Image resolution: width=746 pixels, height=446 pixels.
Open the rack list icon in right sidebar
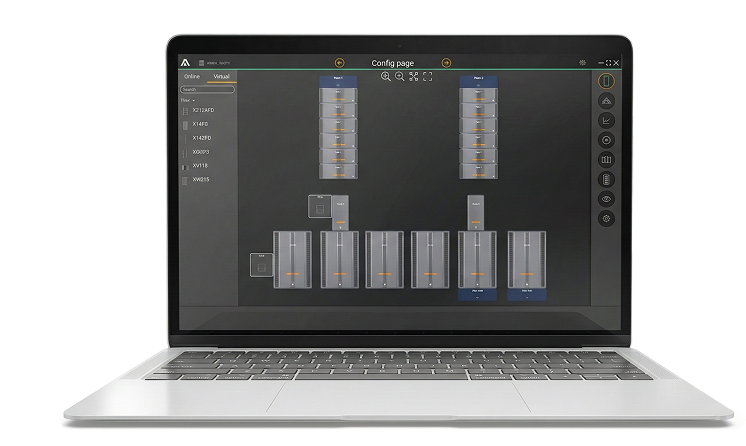click(606, 179)
